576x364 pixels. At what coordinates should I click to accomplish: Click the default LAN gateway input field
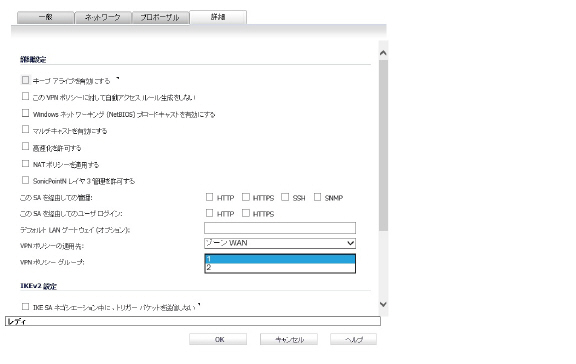280,228
